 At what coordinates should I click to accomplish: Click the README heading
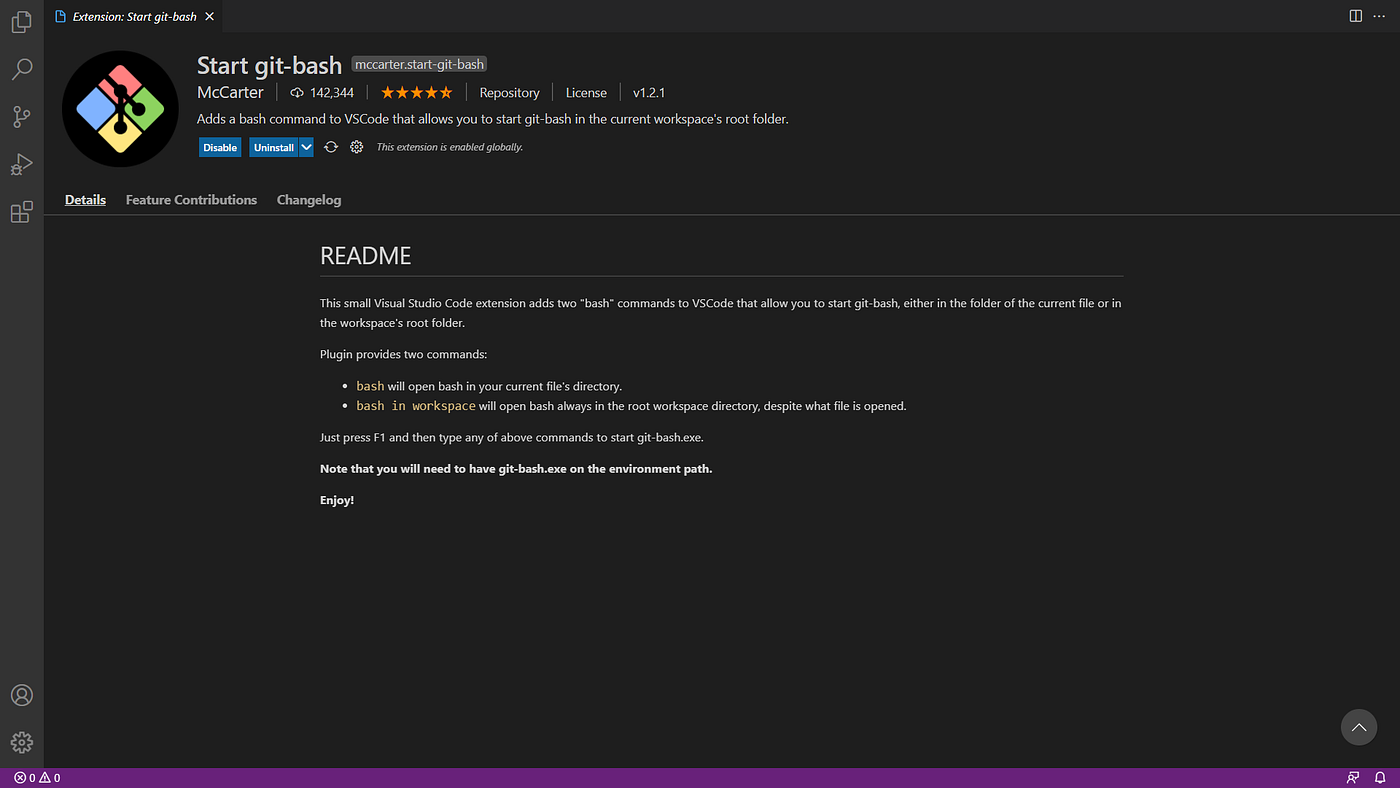coord(366,256)
